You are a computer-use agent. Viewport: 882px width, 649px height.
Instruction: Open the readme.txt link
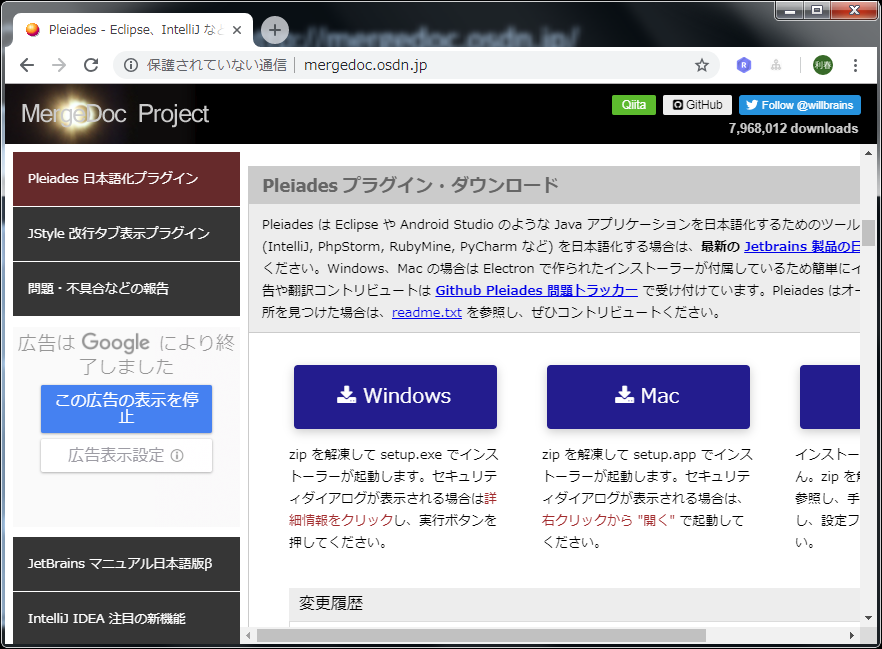[x=427, y=312]
